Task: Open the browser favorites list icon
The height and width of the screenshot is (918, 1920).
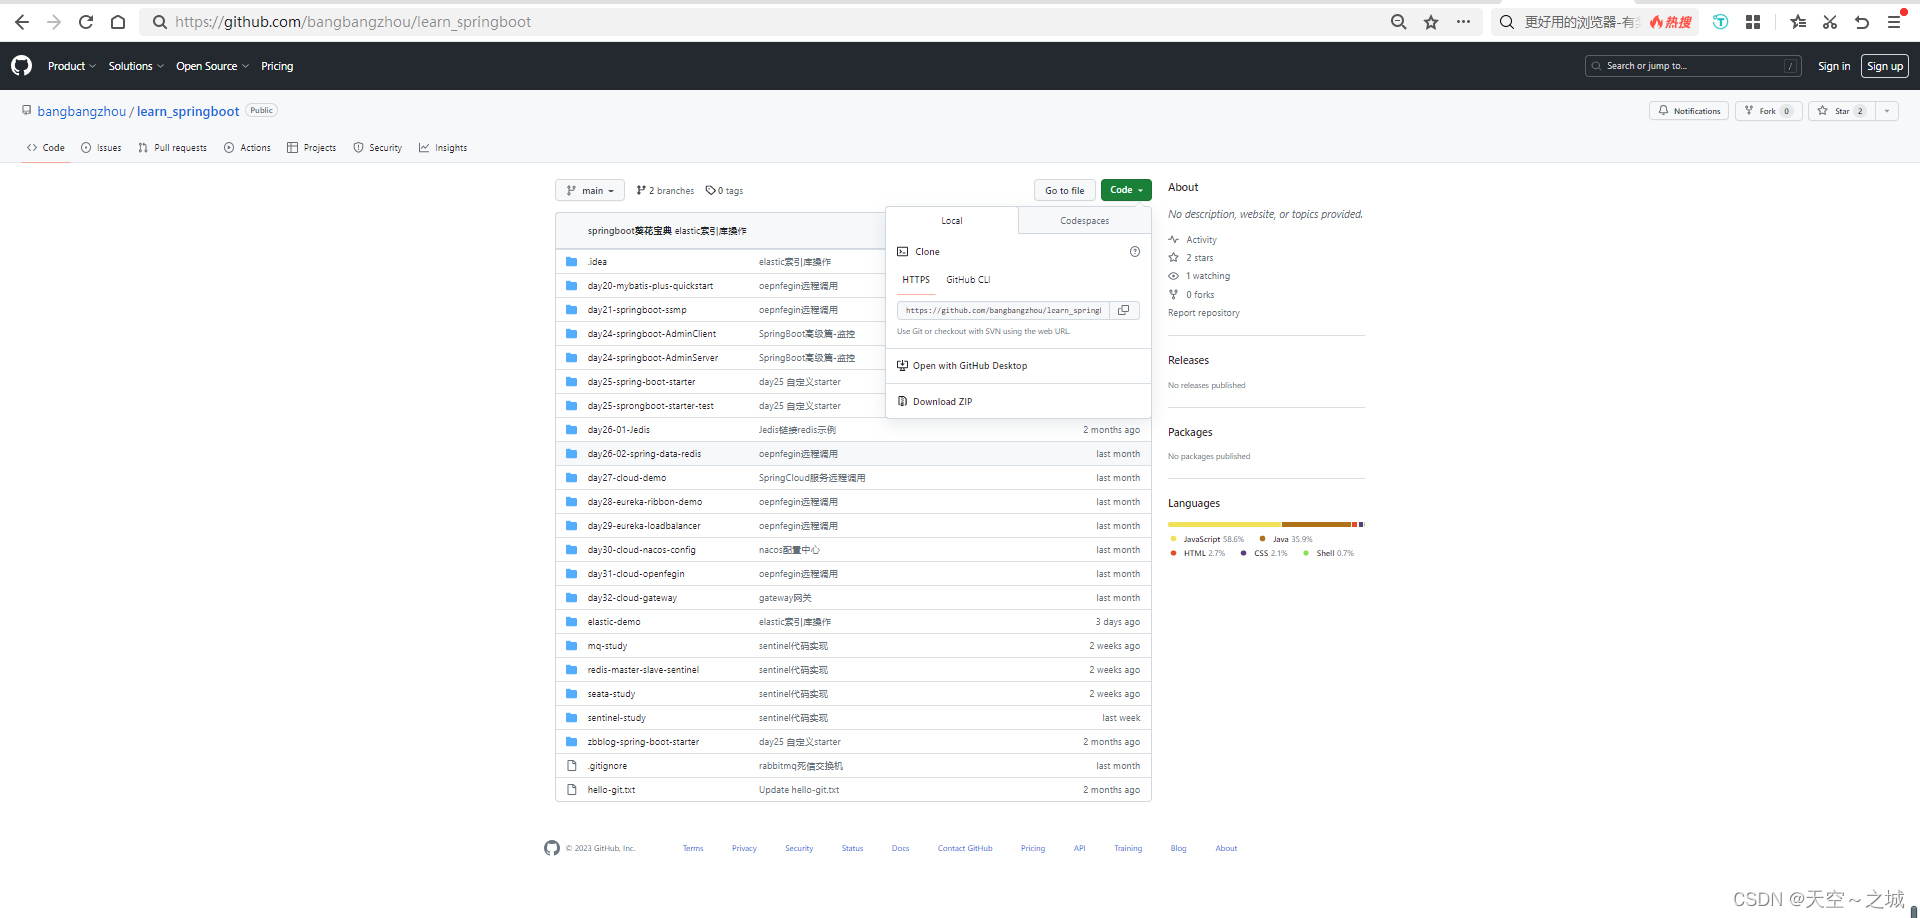Action: coord(1798,22)
